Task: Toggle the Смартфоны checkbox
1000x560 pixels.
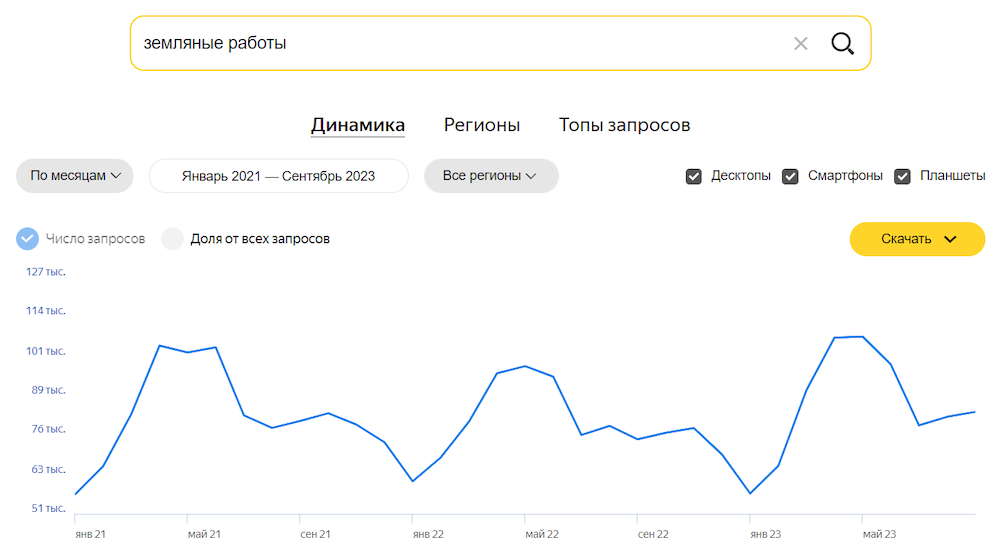Action: coord(790,176)
